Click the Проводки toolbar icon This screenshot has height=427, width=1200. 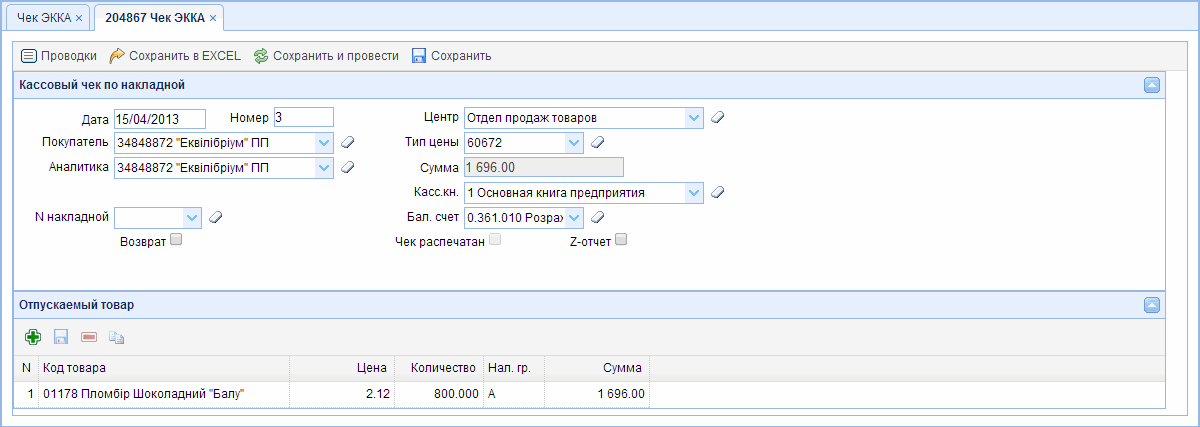point(29,56)
